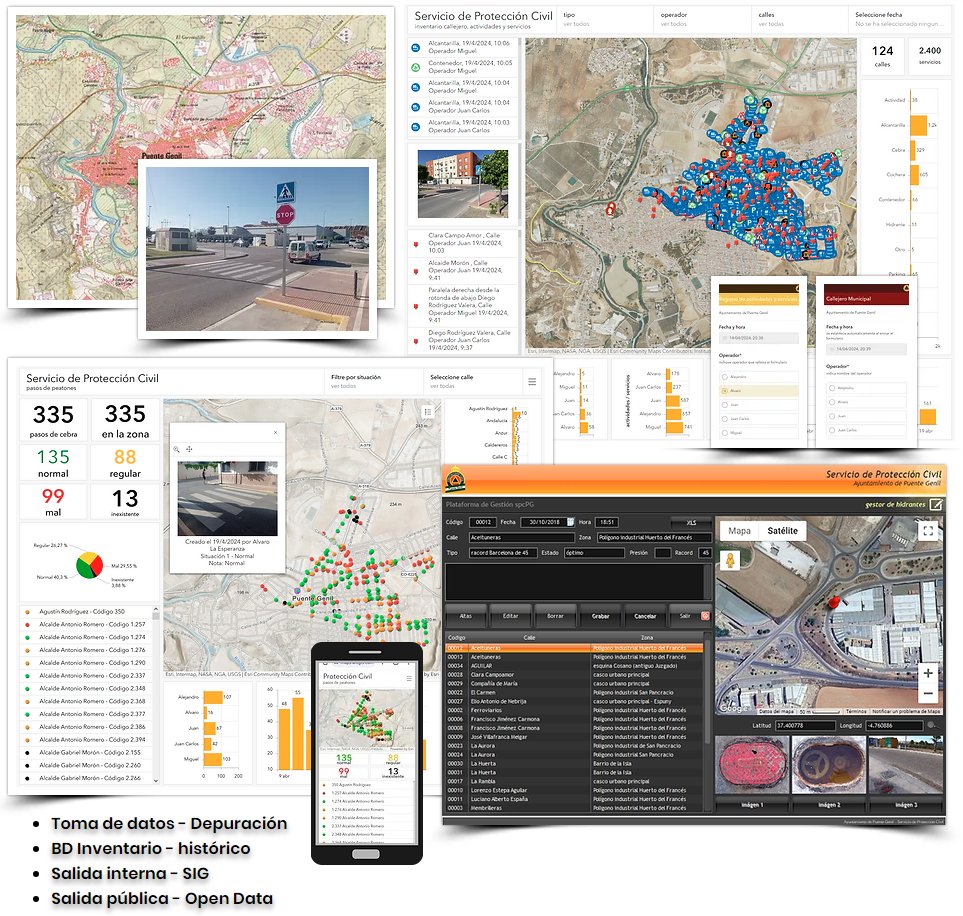Click the red marker icon beside Diego Rodríguez Valera 9:37
Viewport: 963px width, 916px height.
coord(416,340)
